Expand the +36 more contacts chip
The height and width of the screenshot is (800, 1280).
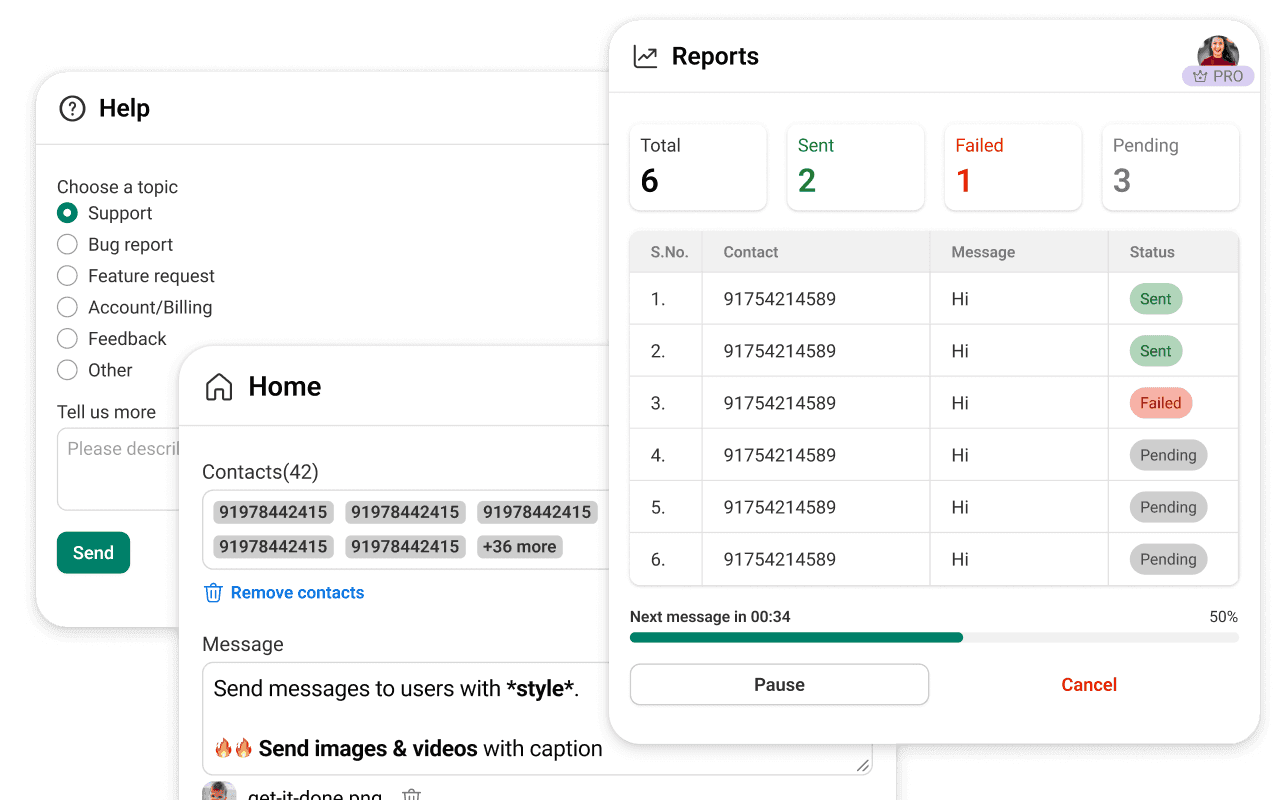click(519, 547)
